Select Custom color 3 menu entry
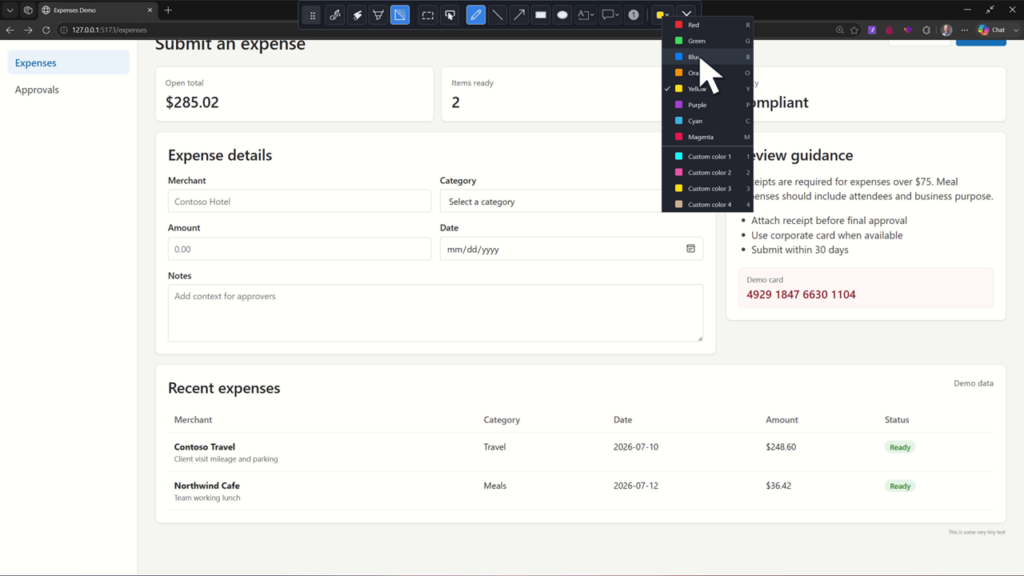 tap(707, 189)
